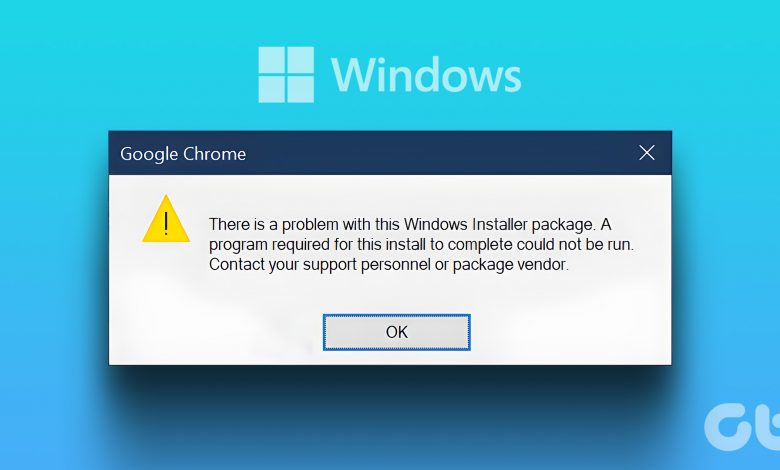Click the 'program required for this install' line
This screenshot has width=780, height=470.
coord(421,245)
